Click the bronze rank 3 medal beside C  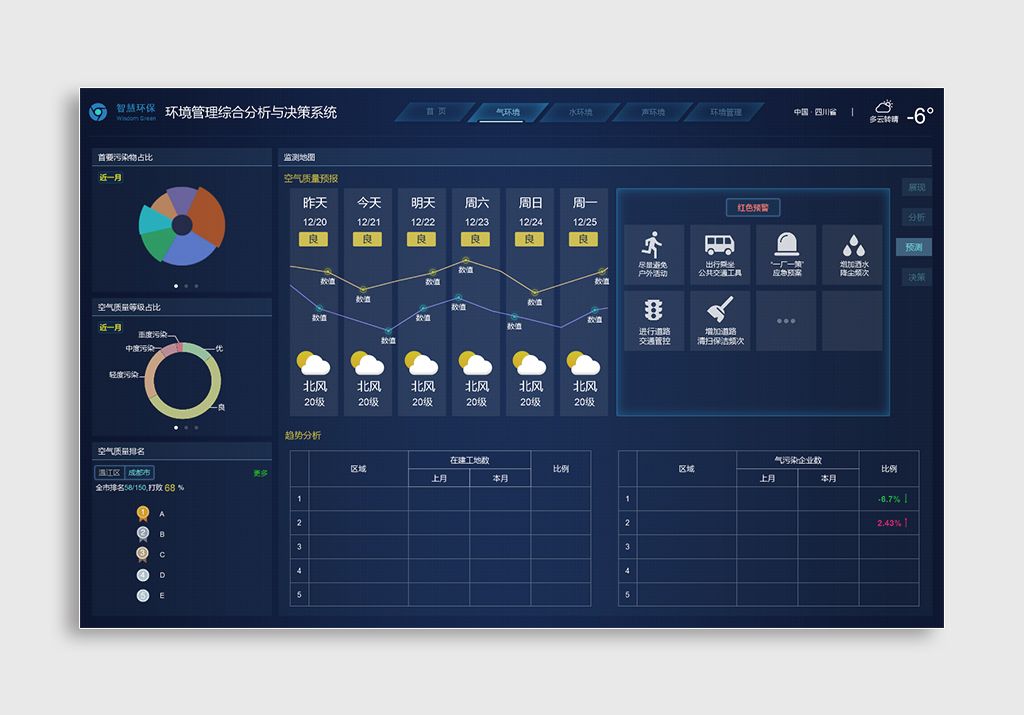(x=143, y=554)
